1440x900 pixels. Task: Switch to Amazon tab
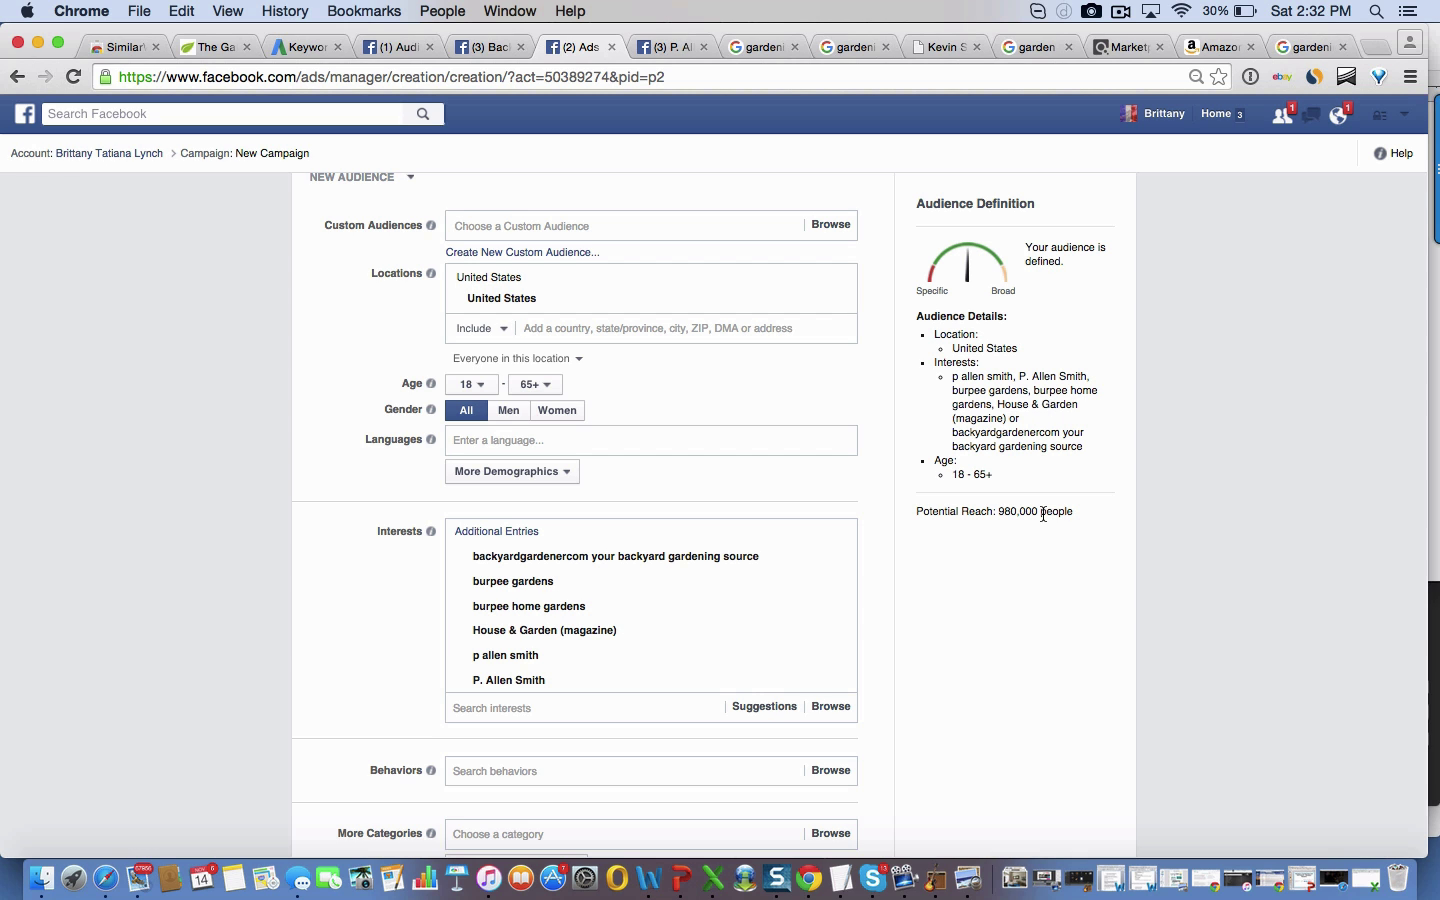point(1220,47)
